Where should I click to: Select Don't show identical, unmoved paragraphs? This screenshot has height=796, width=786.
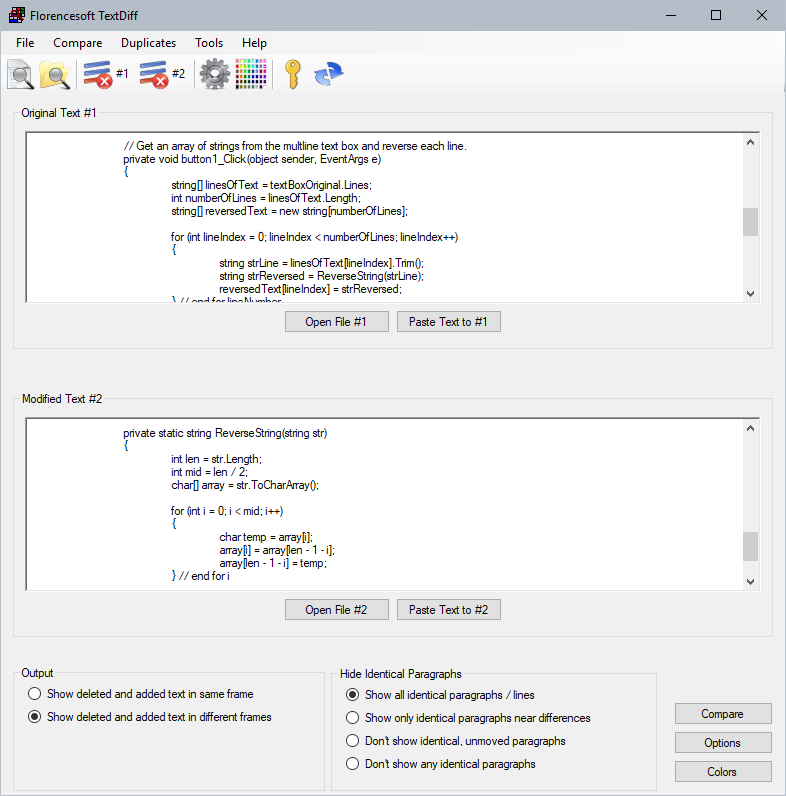455,741
